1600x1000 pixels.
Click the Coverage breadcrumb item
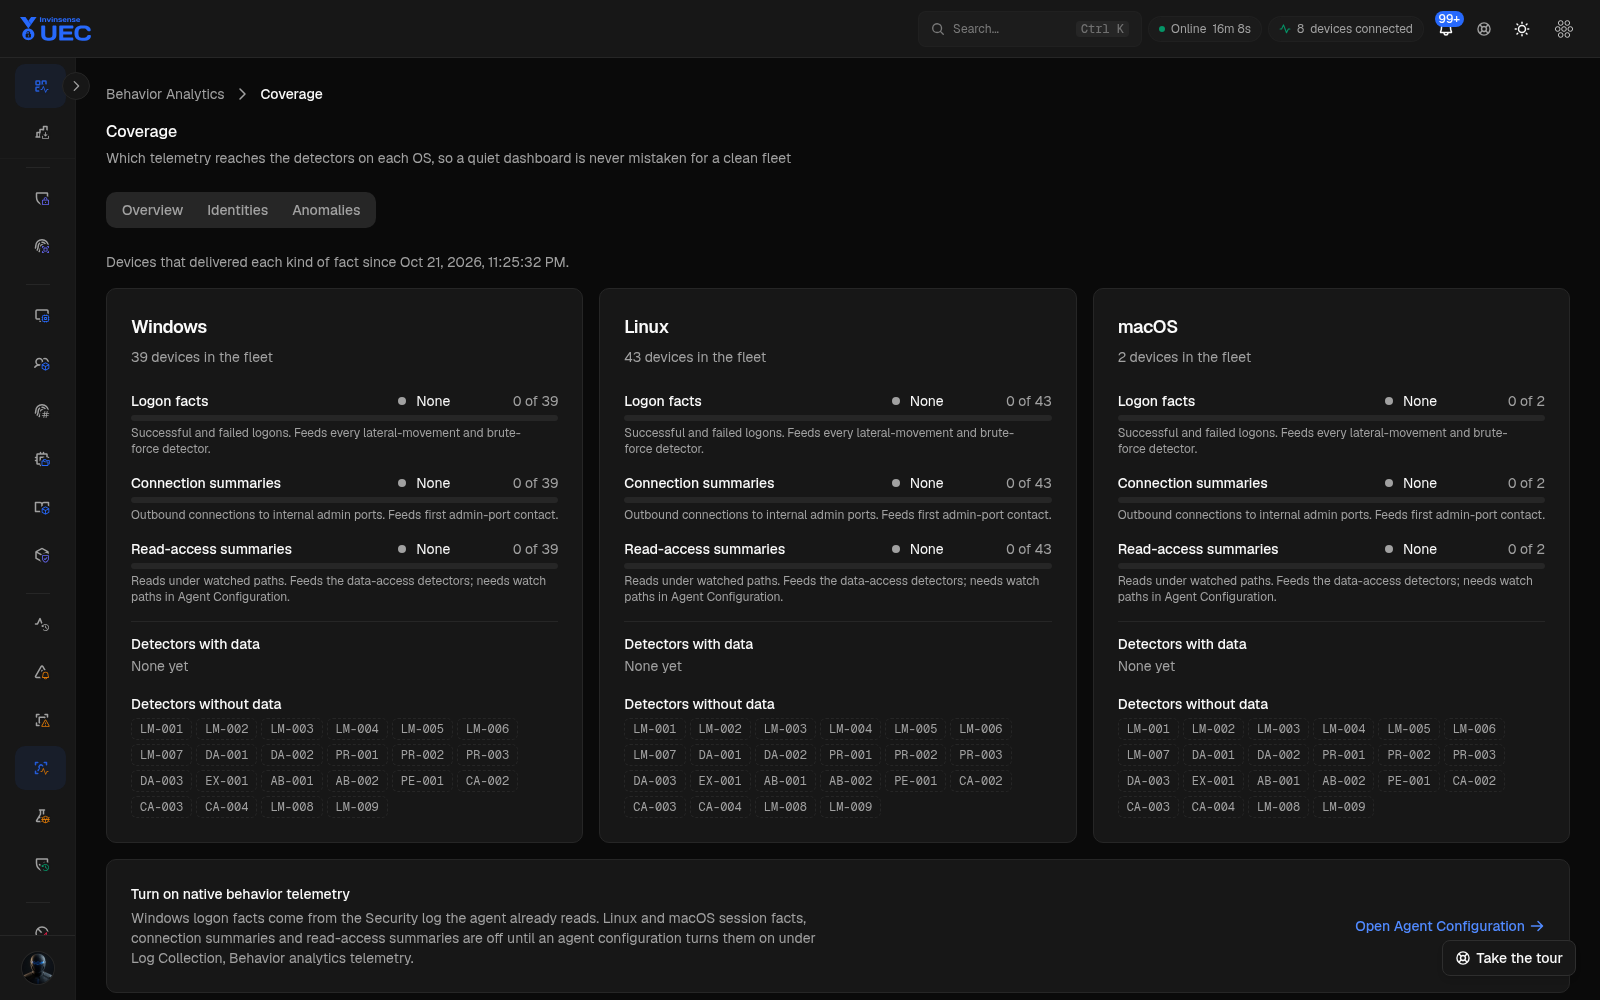pos(291,94)
